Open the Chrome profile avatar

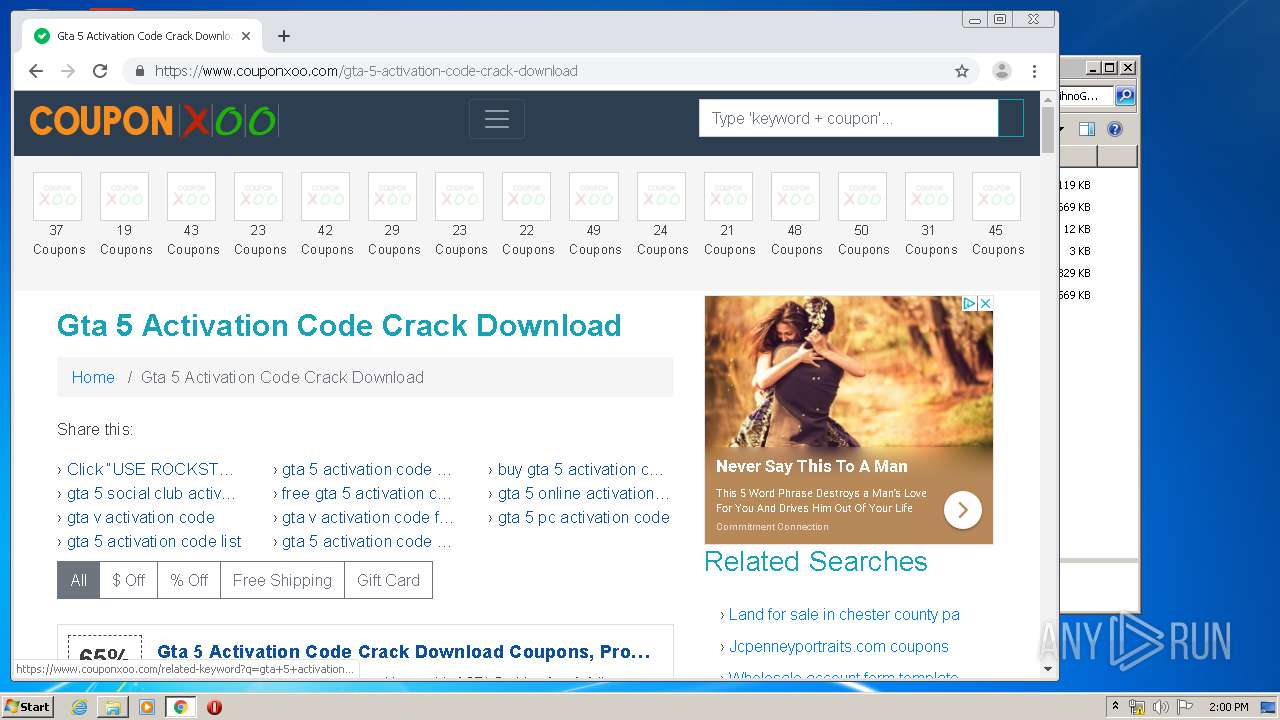[x=1001, y=71]
